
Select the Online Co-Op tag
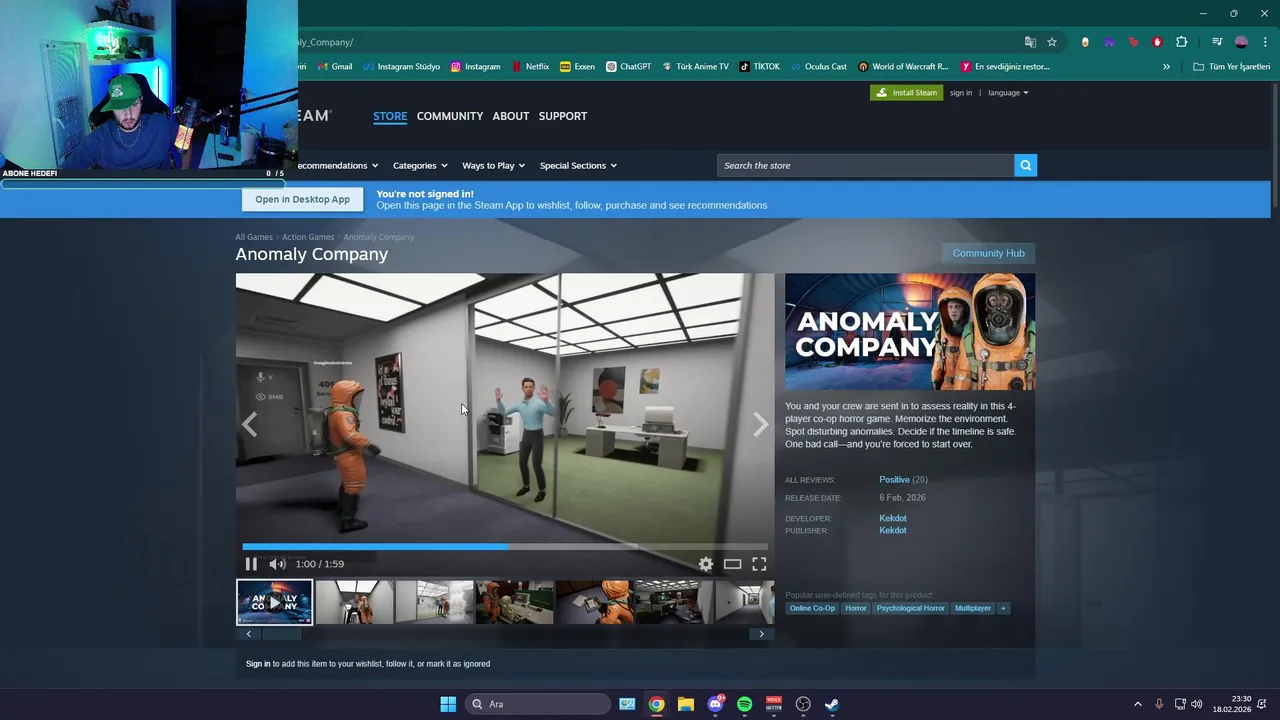(x=812, y=608)
